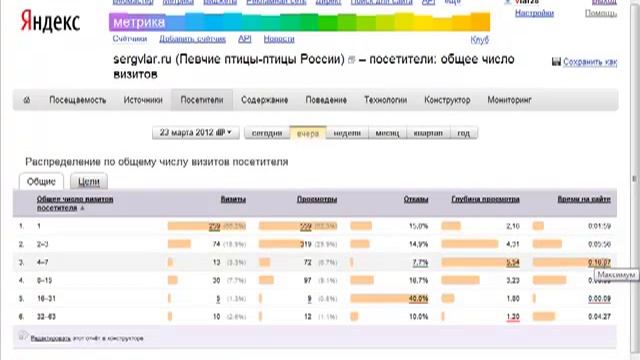This screenshot has height=360, width=640.
Task: Sort by Общее число визитов посетителя column
Action: pos(75,203)
